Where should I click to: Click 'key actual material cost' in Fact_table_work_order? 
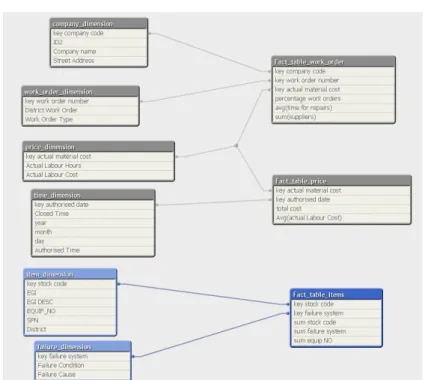[334, 90]
